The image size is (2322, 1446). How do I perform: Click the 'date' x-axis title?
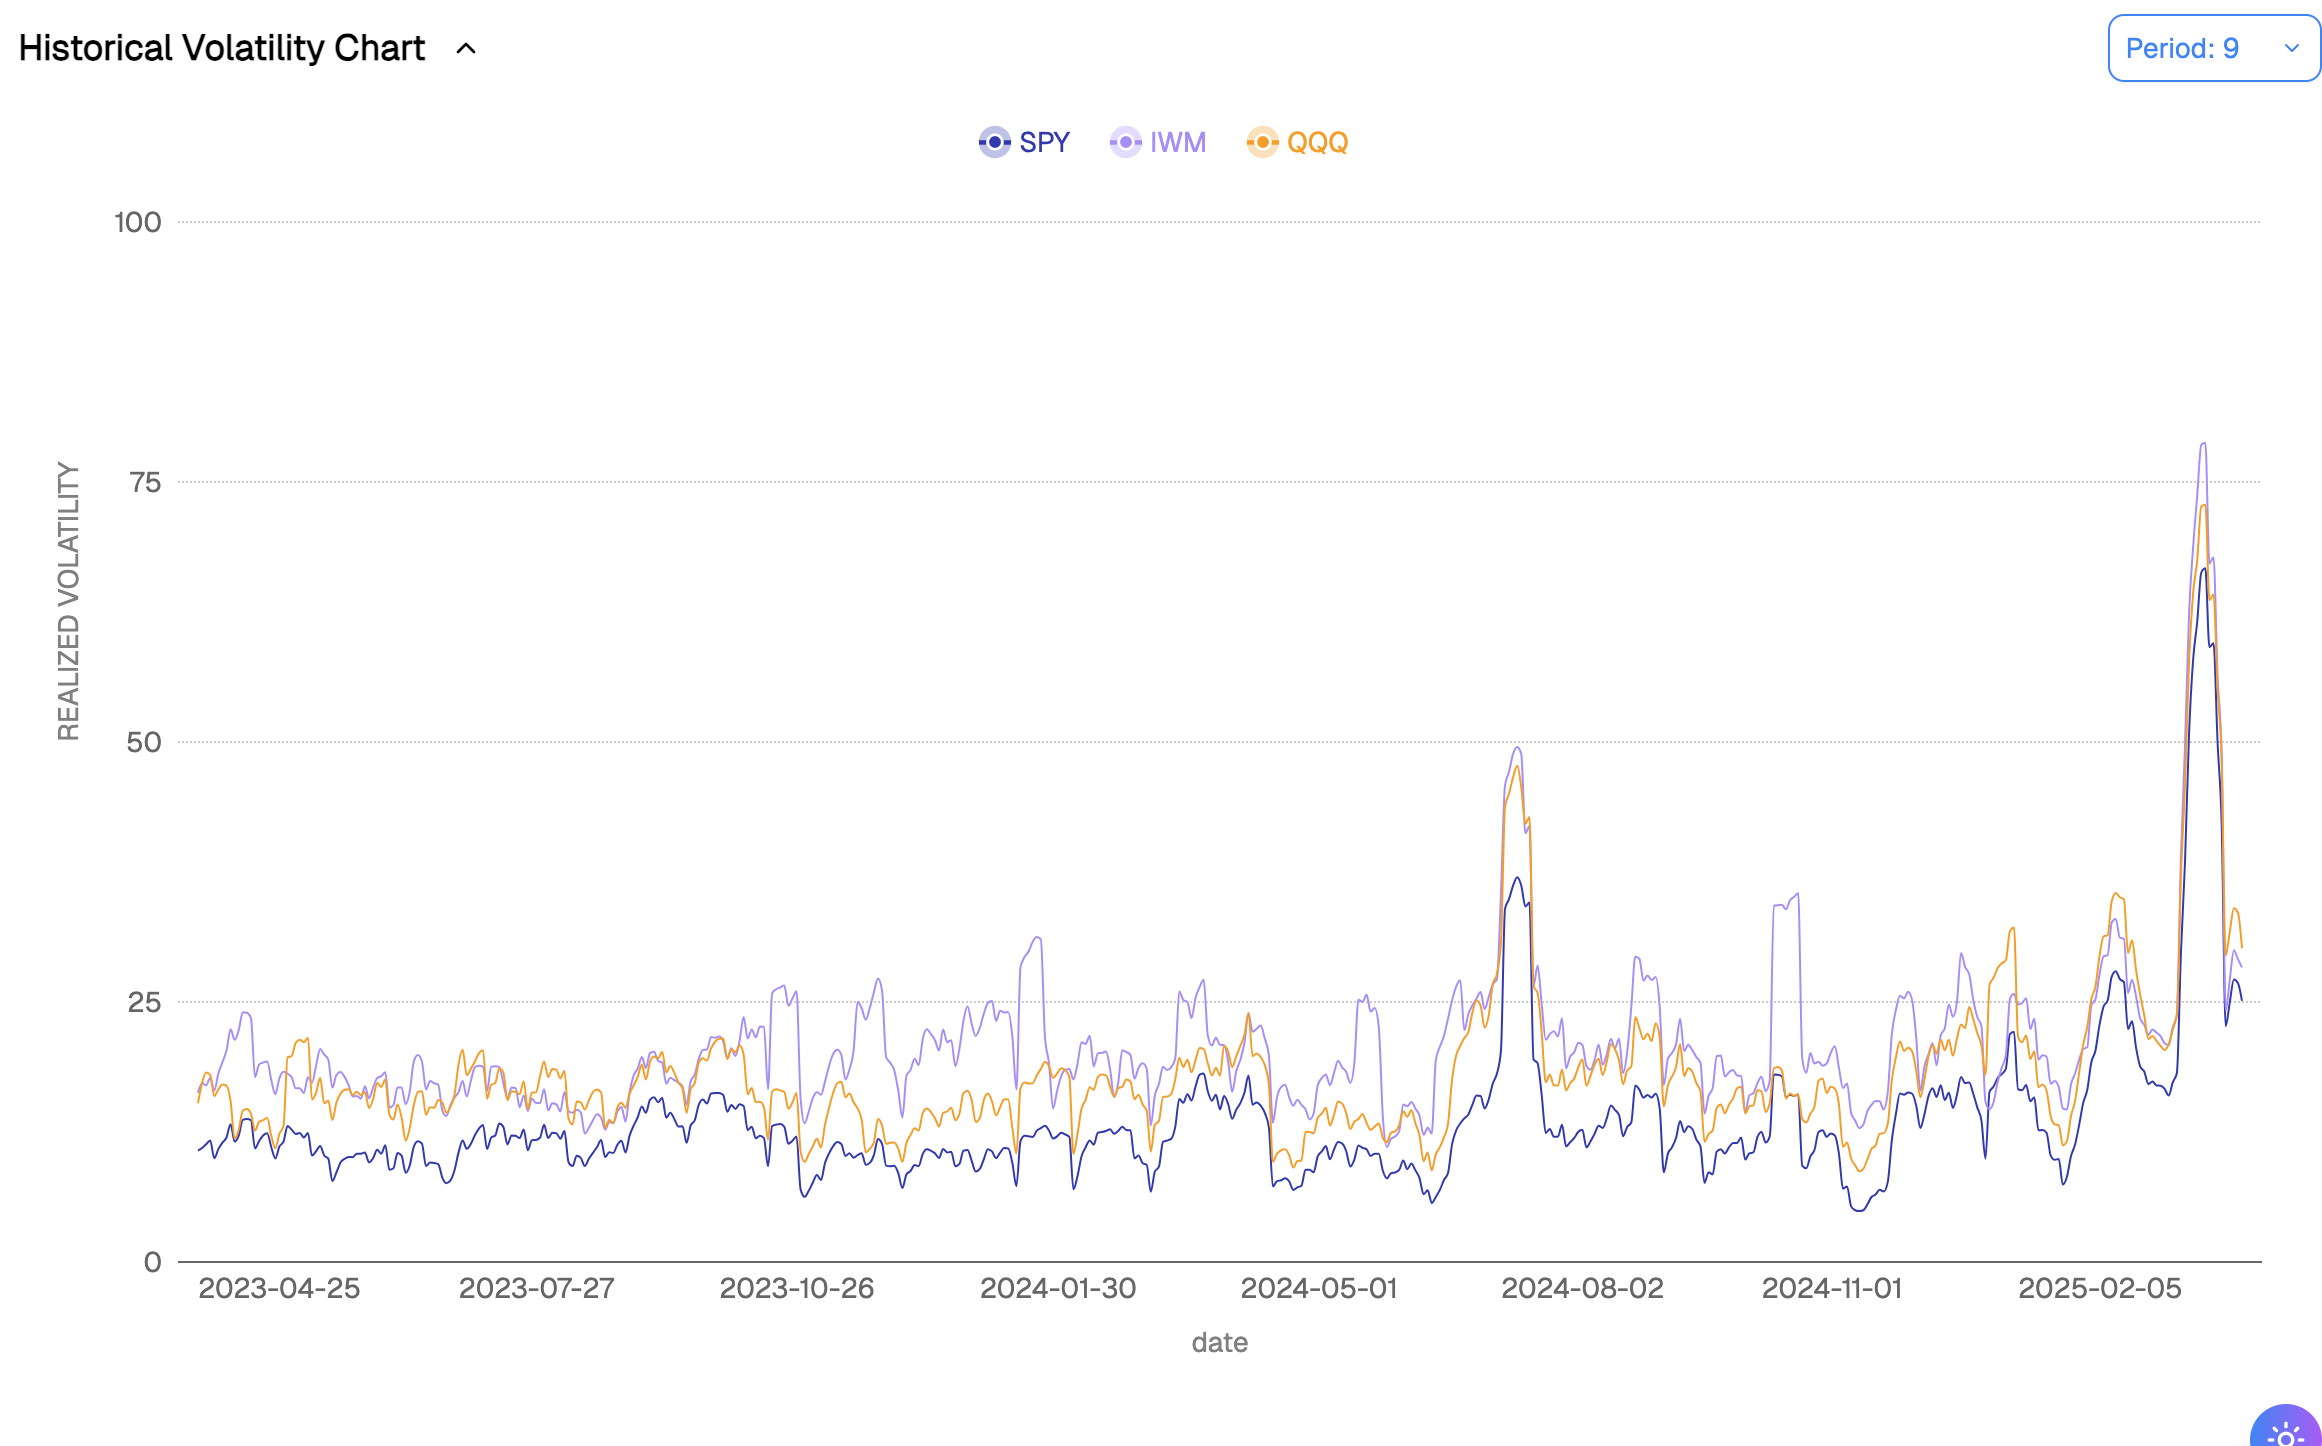(1219, 1342)
